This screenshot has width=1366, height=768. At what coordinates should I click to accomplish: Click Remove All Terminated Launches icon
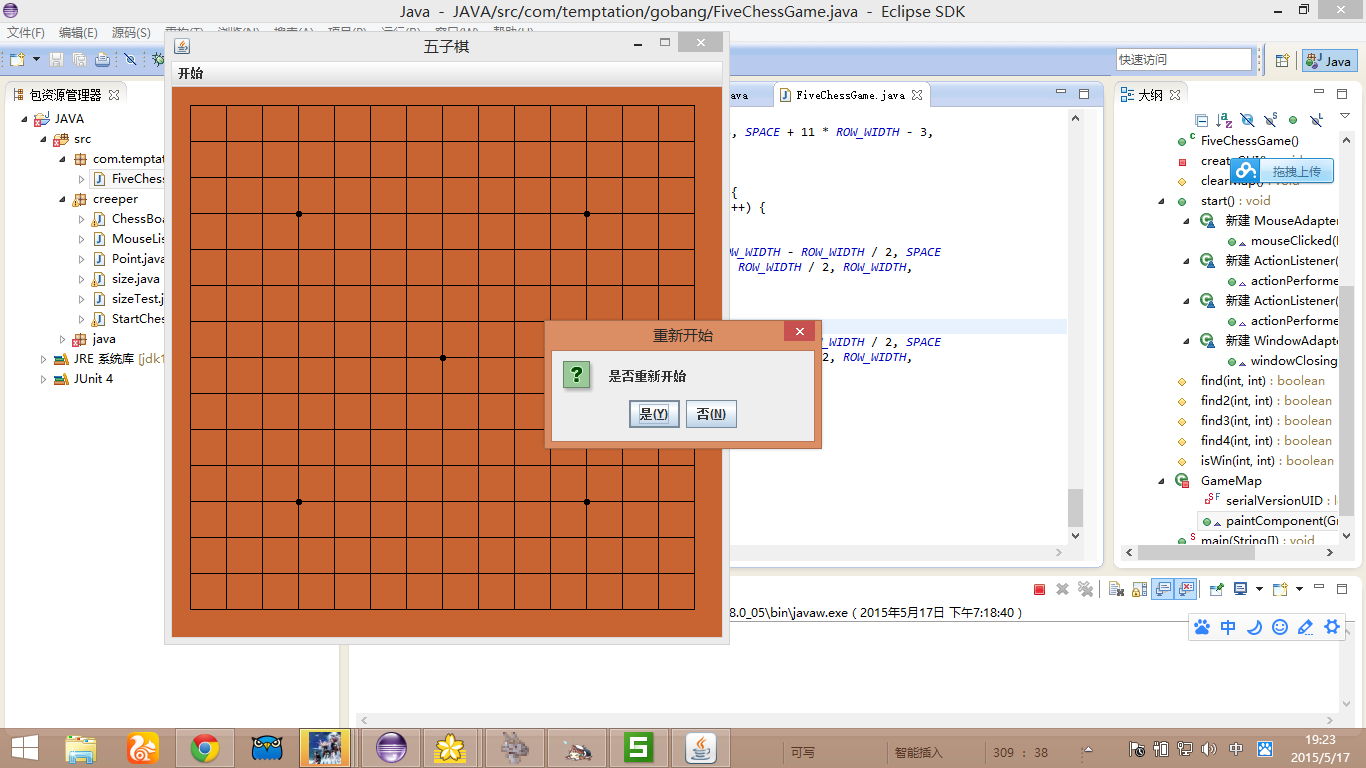1085,590
